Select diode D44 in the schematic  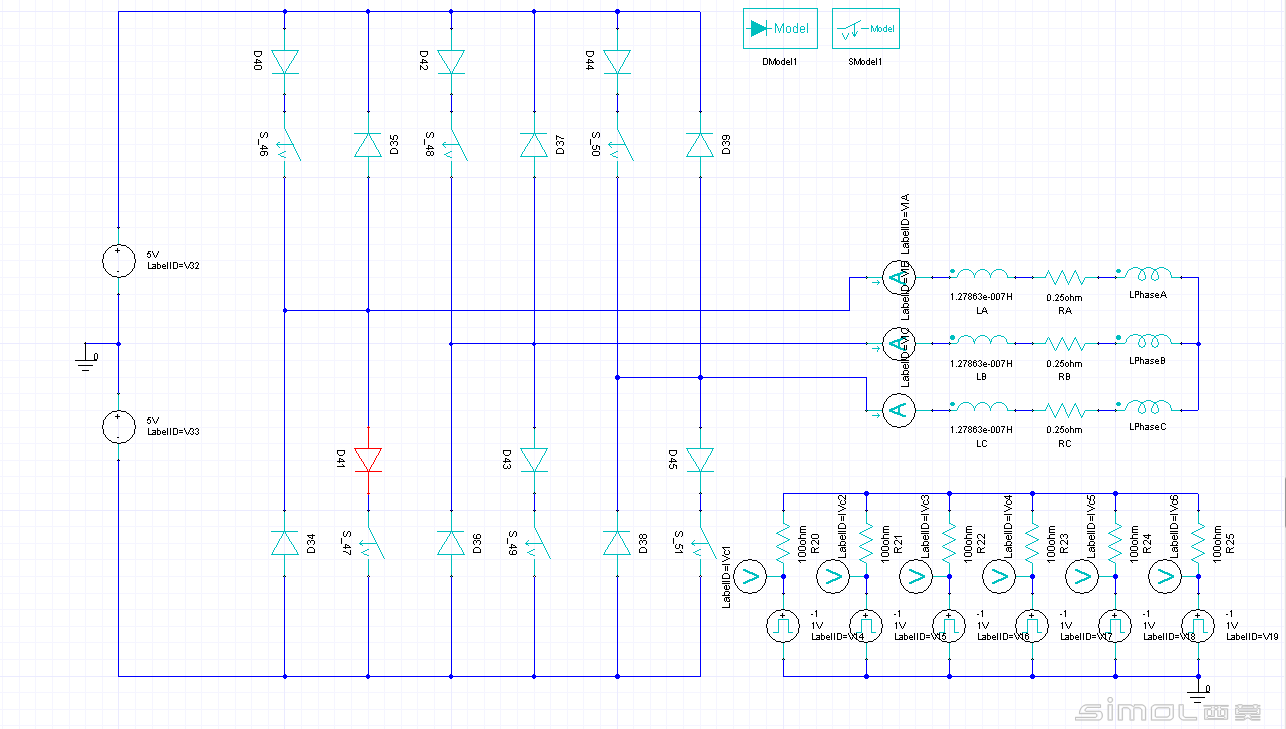point(617,62)
